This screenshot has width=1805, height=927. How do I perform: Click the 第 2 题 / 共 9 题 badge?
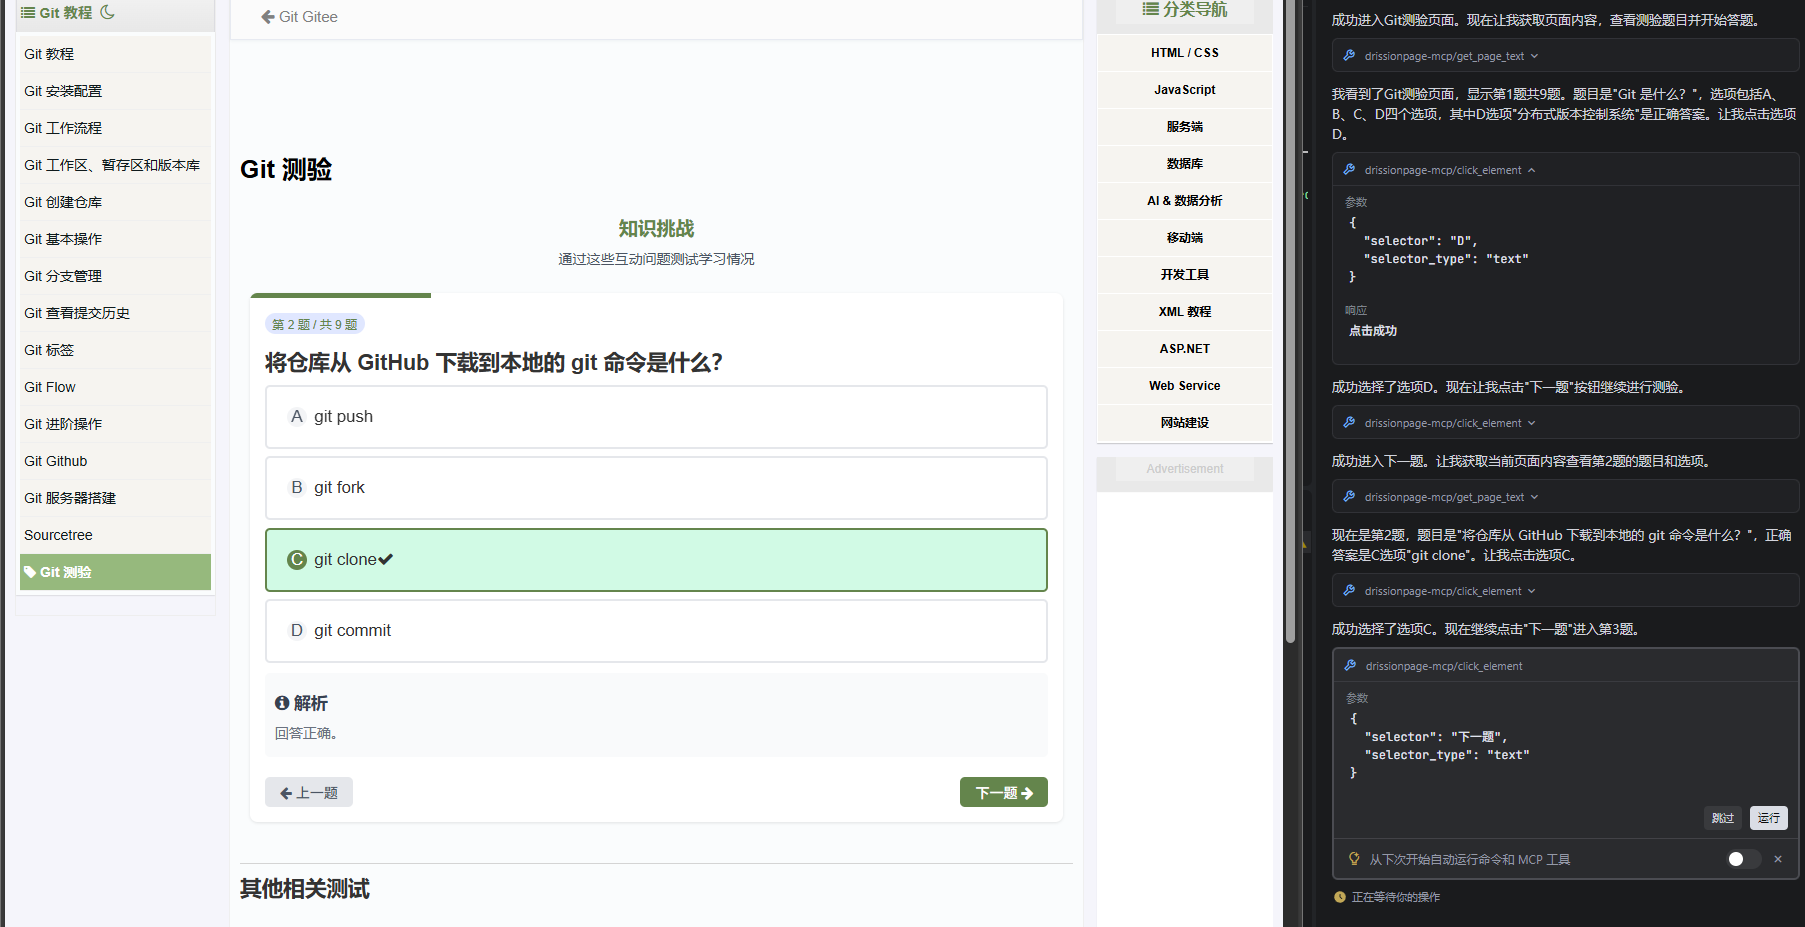point(315,324)
